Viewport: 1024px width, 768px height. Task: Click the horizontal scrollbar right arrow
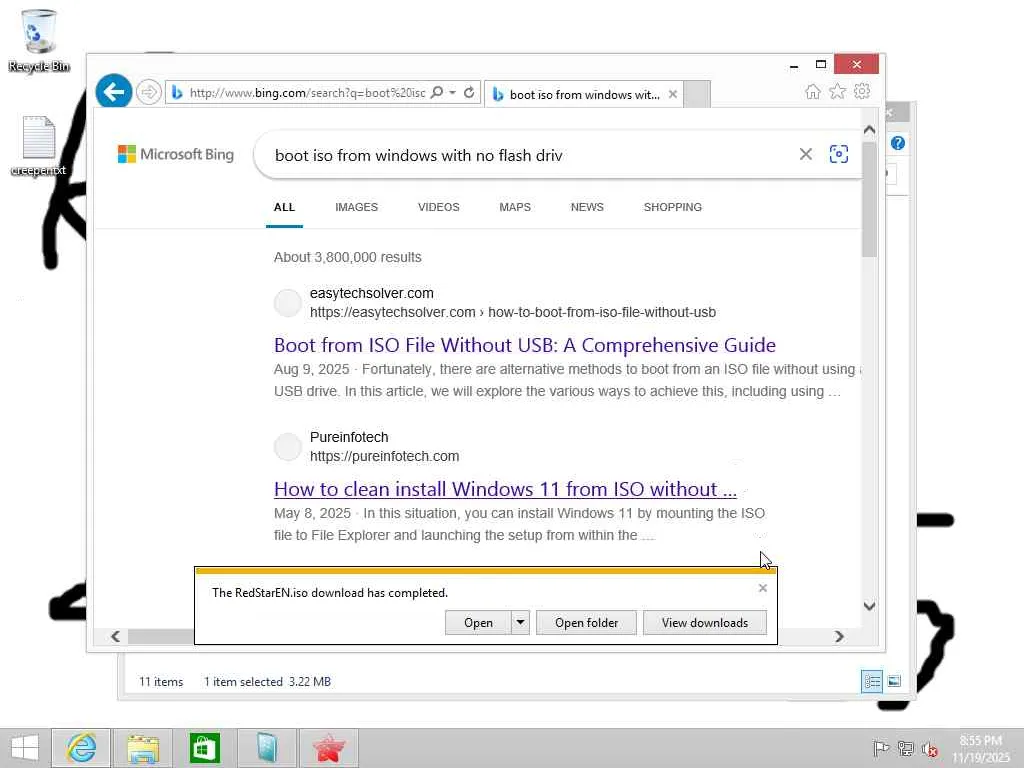coord(839,636)
